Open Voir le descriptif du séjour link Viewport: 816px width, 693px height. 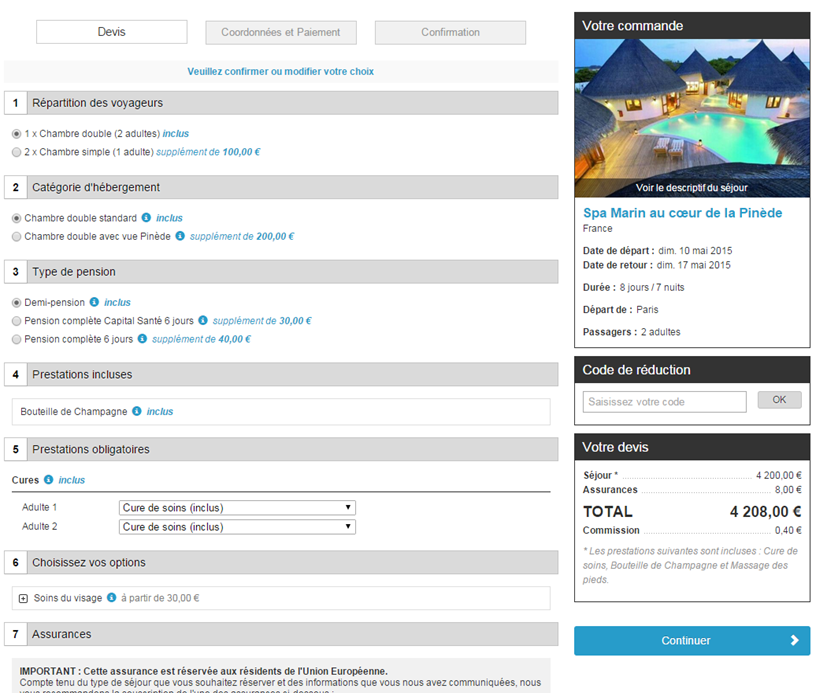pos(691,187)
